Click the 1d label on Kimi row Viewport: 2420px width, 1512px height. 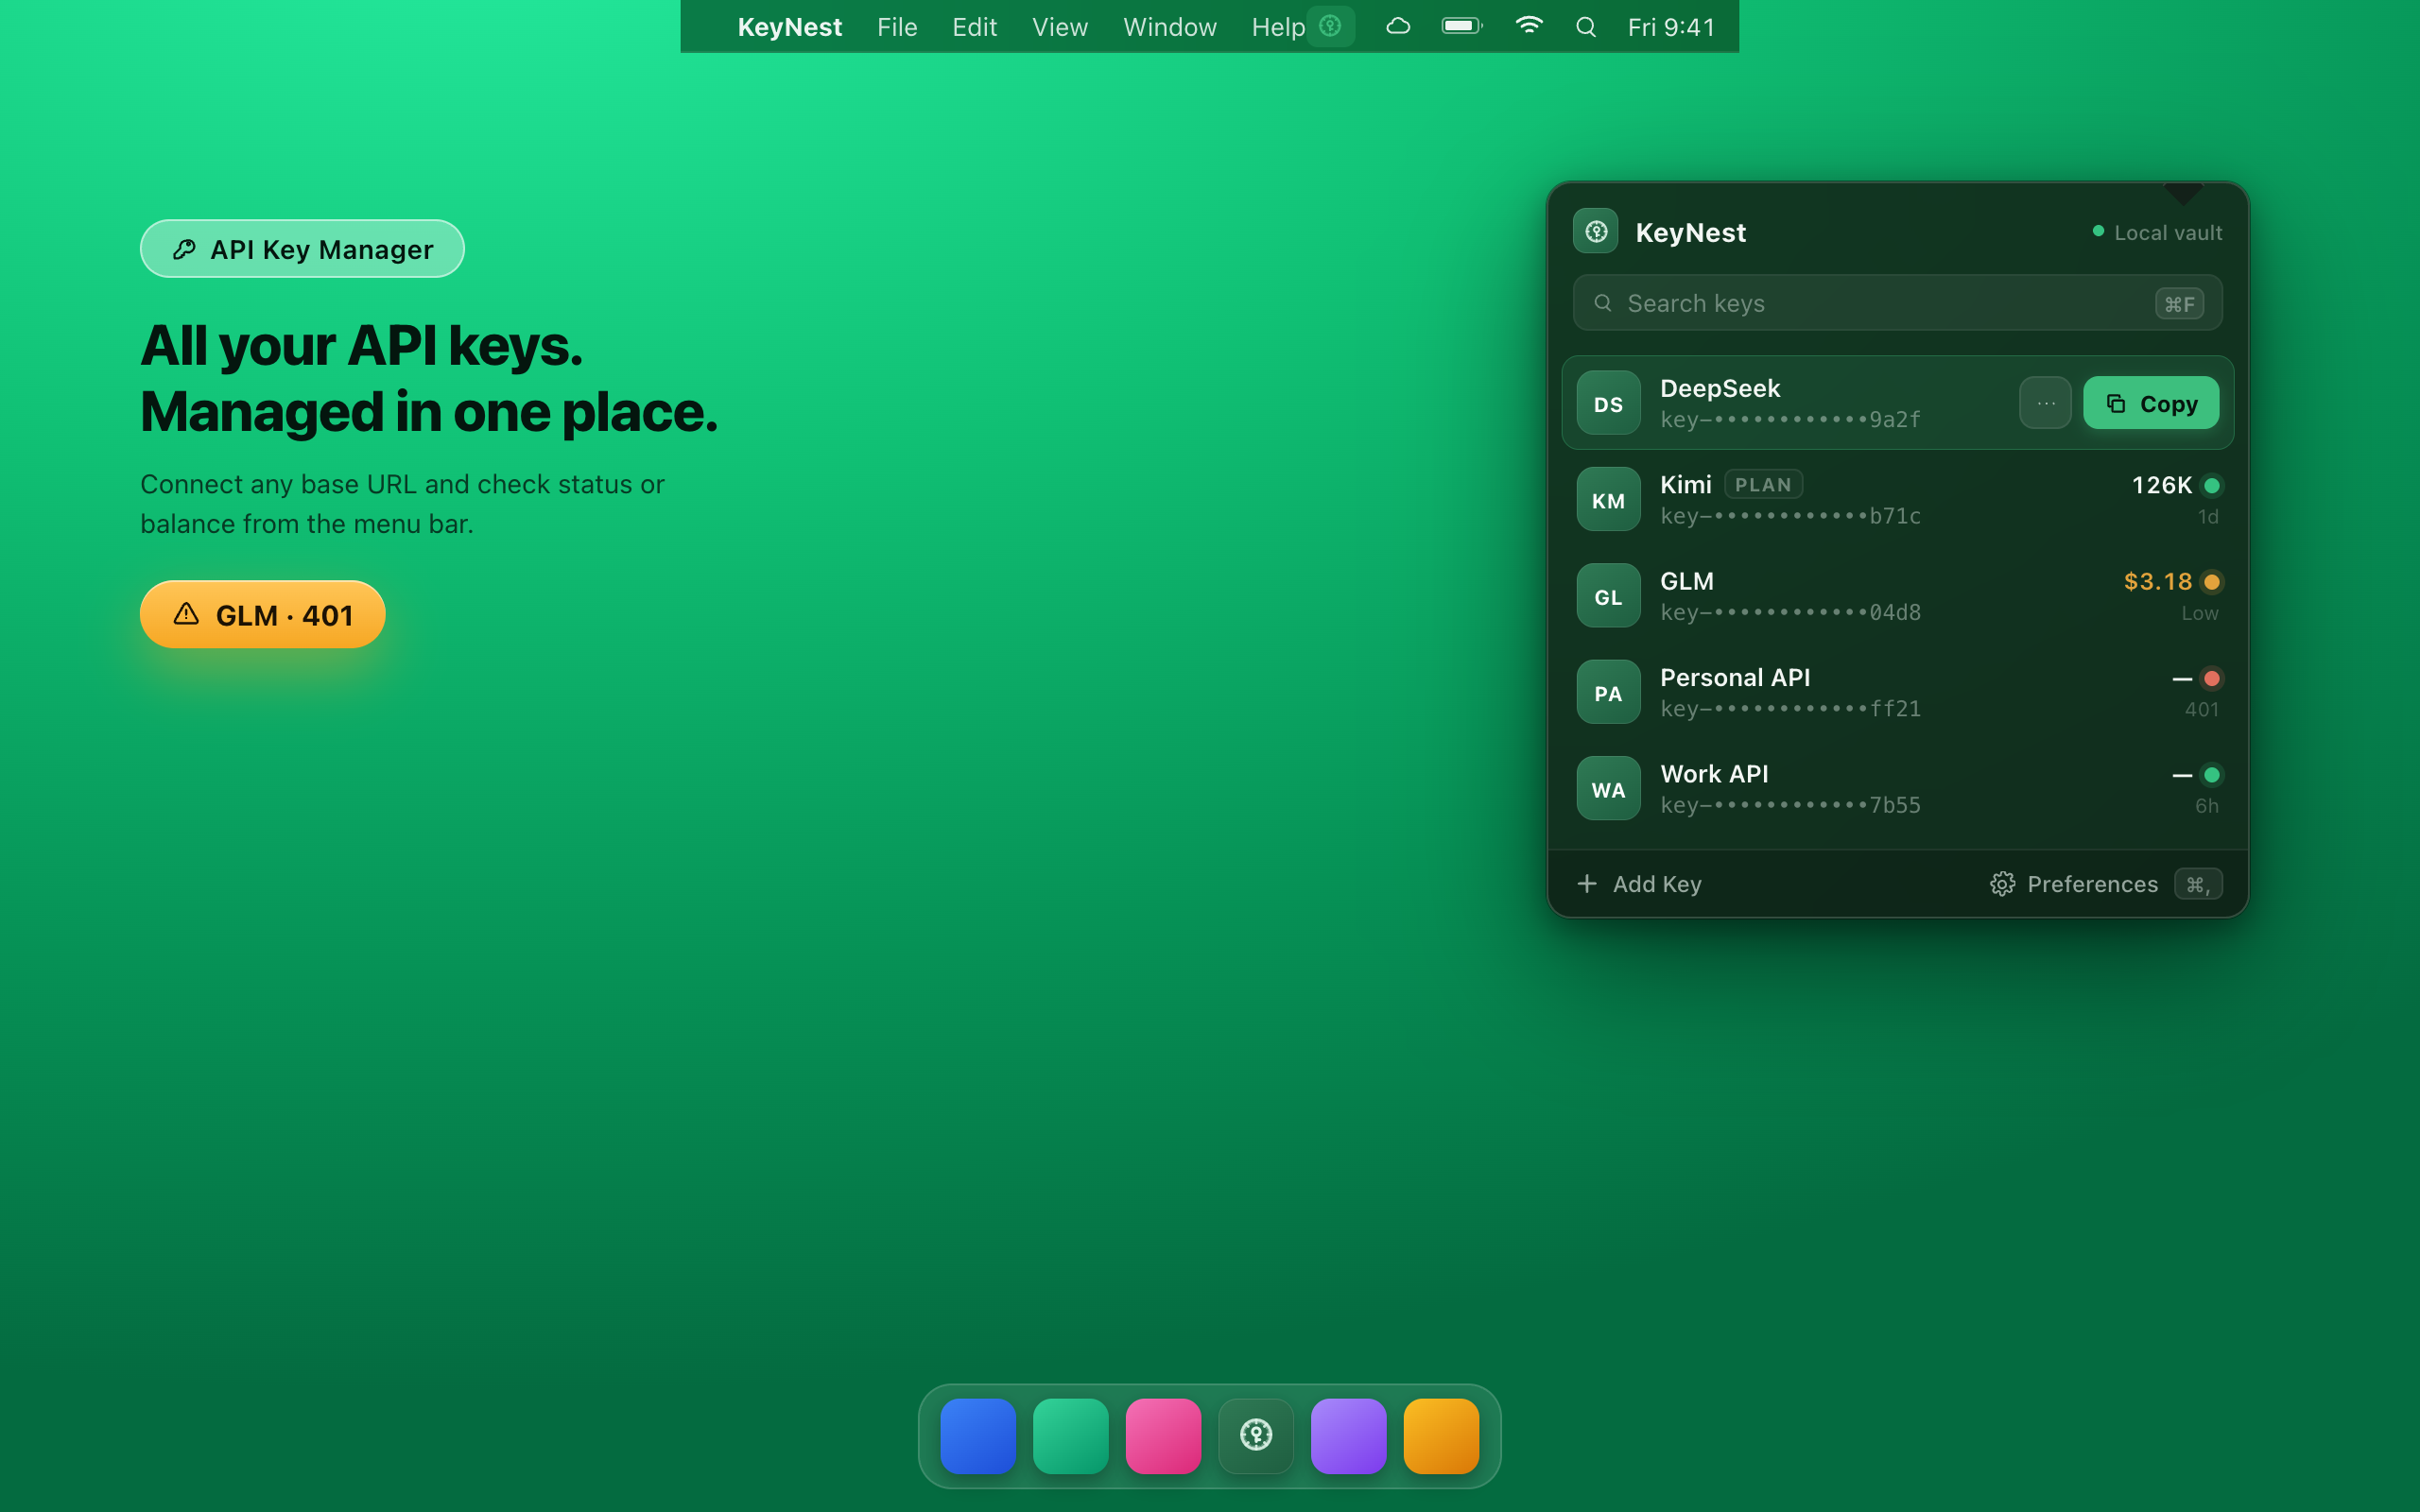[2208, 517]
